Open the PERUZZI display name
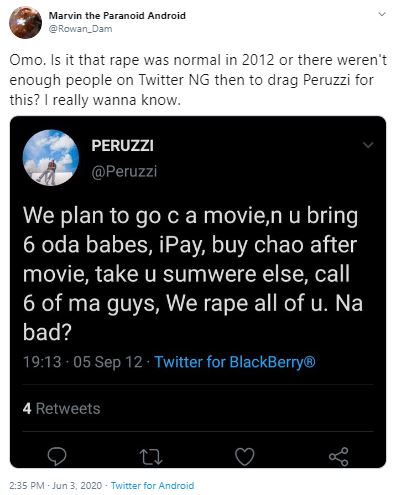395x495 pixels. coord(122,146)
